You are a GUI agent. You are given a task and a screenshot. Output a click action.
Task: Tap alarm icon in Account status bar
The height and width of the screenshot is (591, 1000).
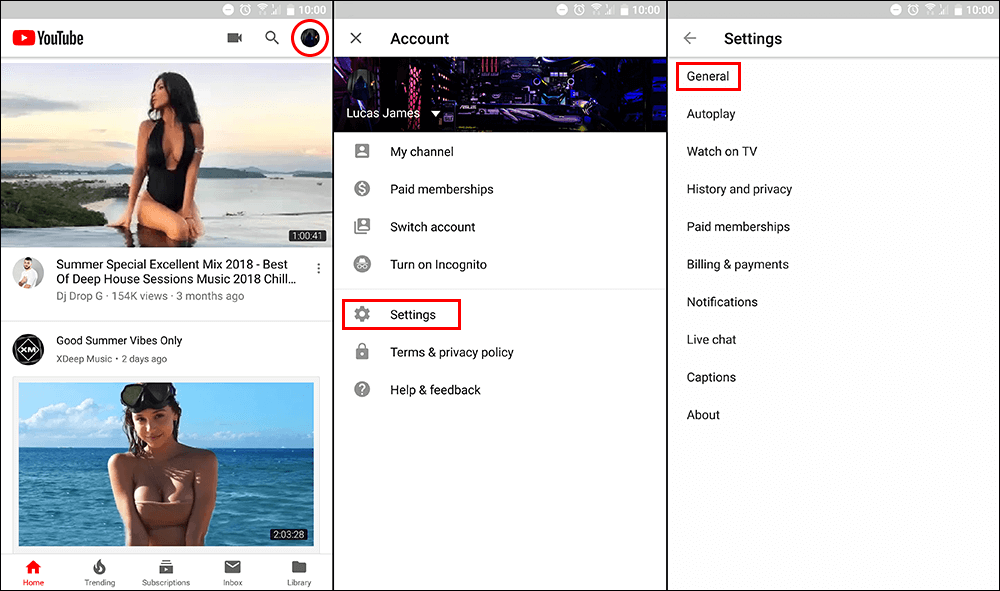click(579, 10)
